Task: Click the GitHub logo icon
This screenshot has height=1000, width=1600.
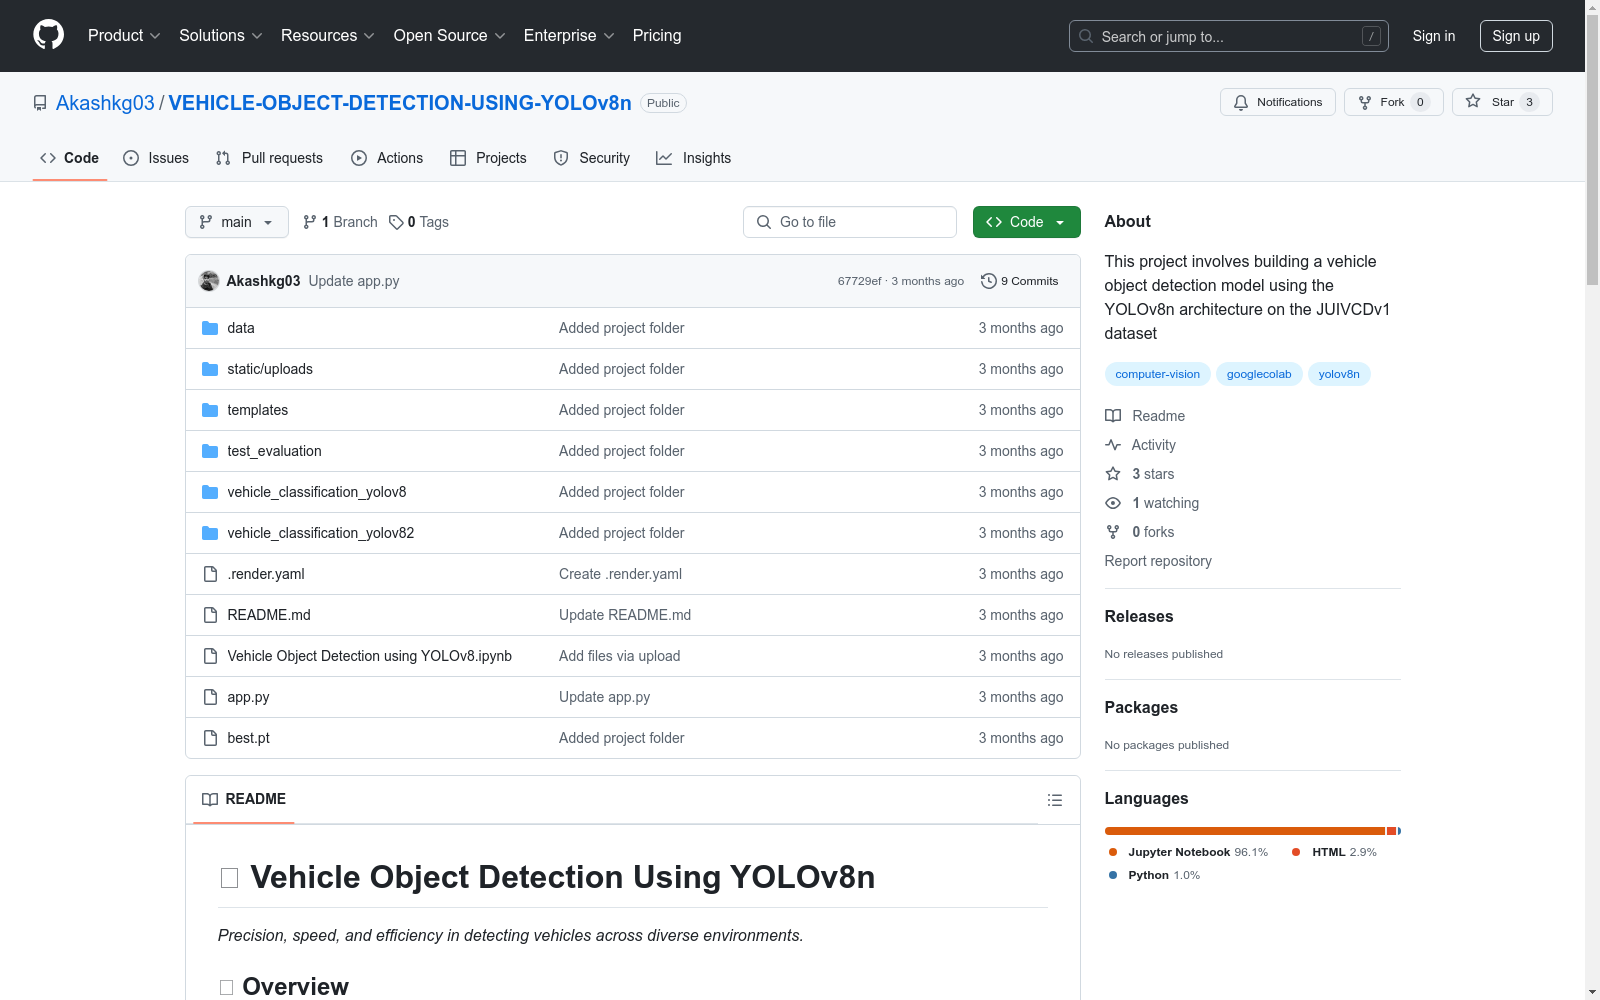Action: pyautogui.click(x=48, y=35)
